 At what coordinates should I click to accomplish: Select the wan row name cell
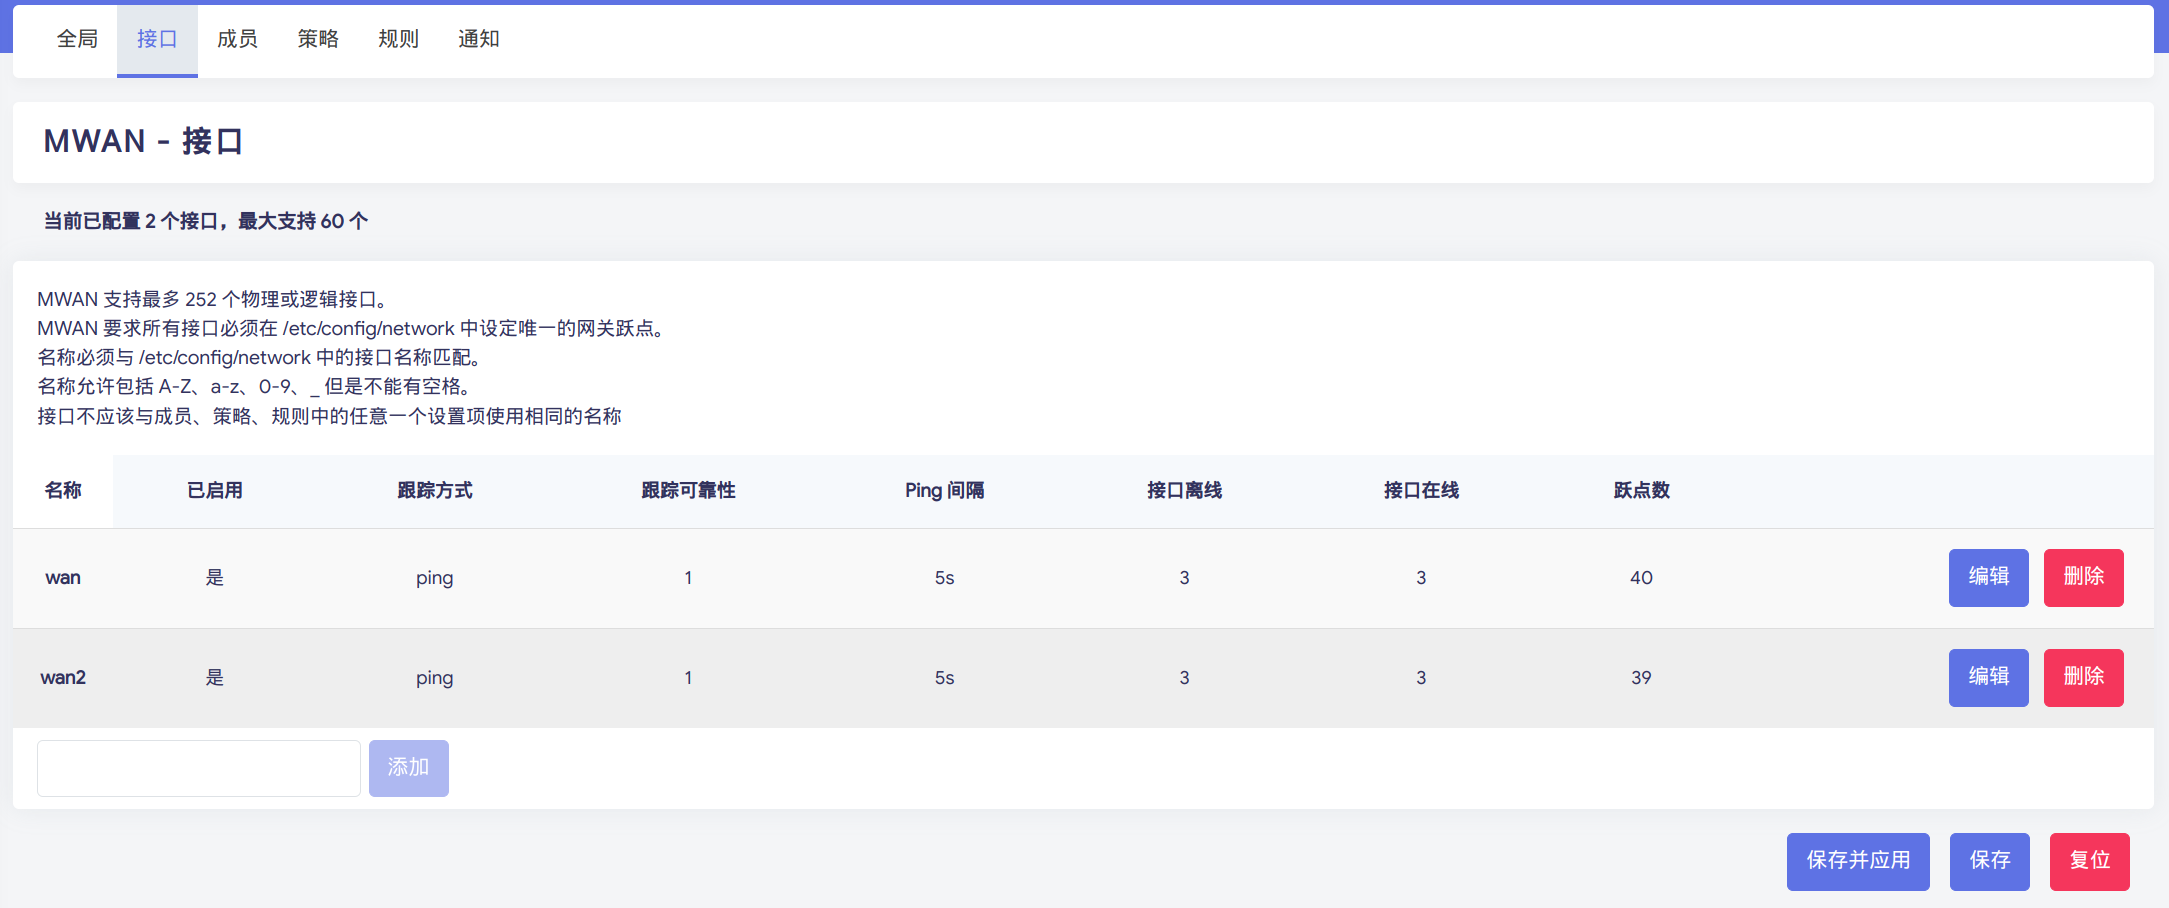pos(63,578)
